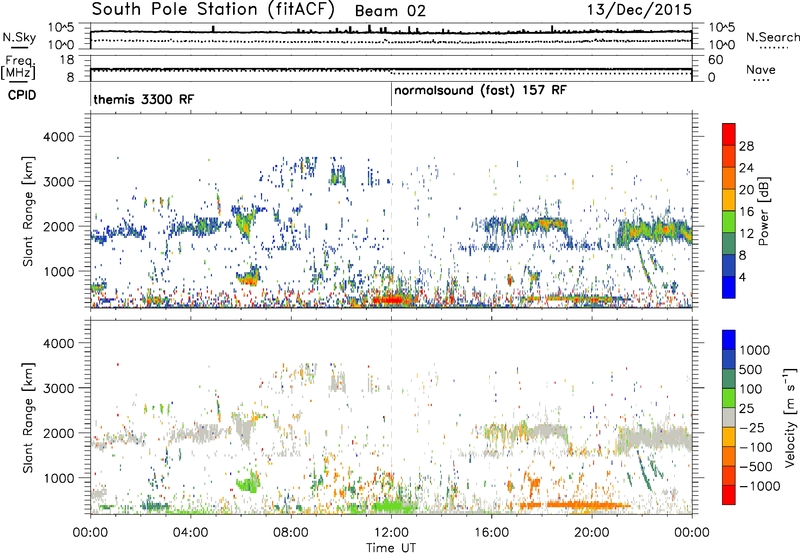The height and width of the screenshot is (554, 800).
Task: Click the '18' frequency axis tick
Action: (67, 60)
